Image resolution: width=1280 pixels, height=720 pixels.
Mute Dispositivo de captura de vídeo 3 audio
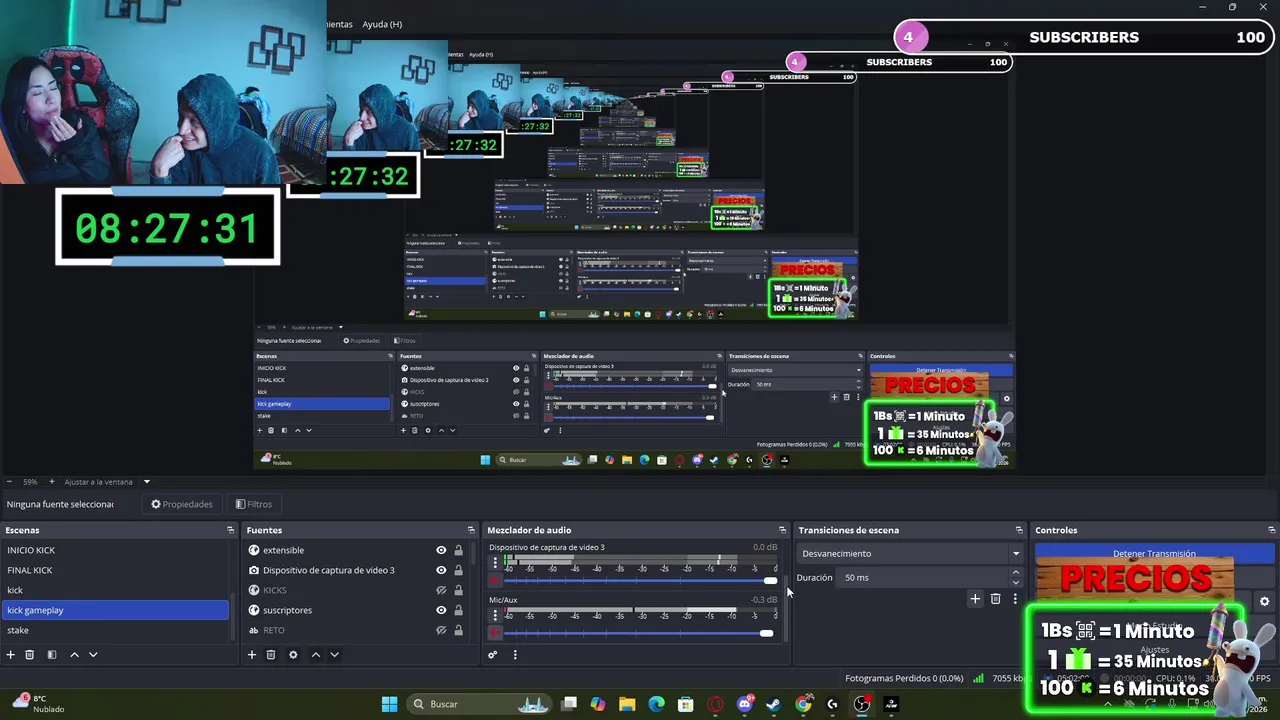(494, 580)
